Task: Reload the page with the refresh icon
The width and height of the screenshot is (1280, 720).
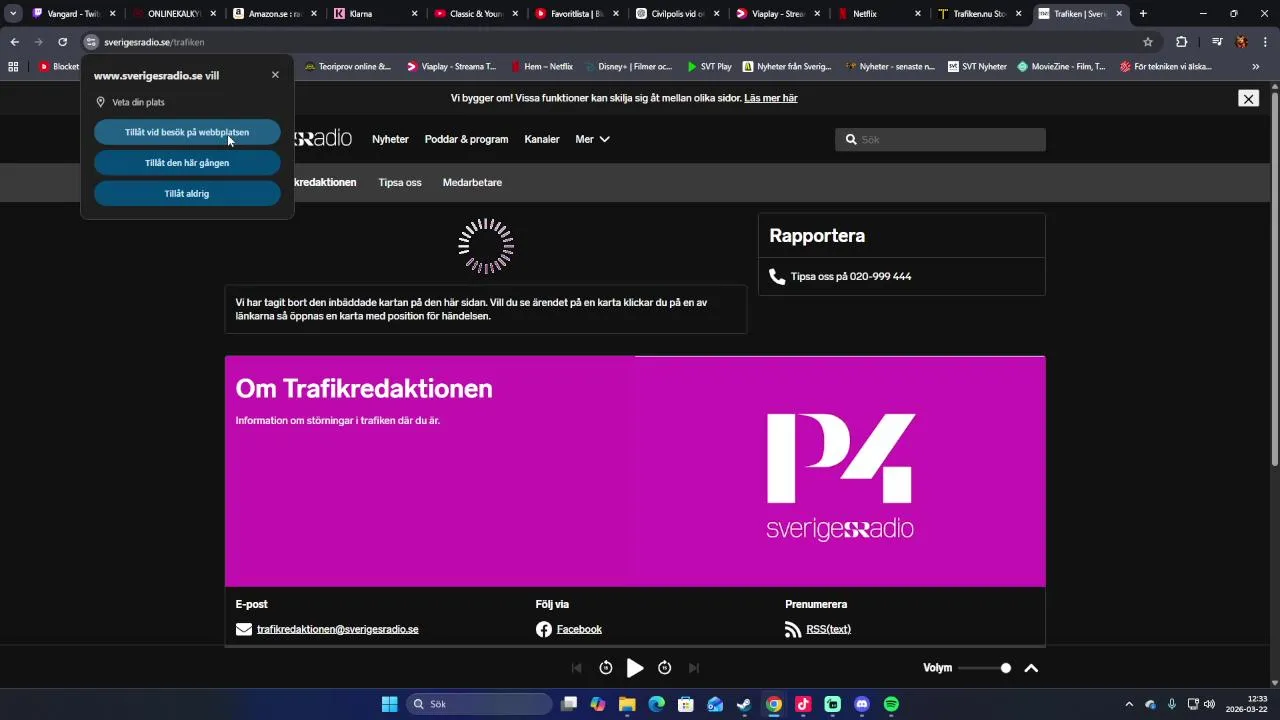Action: [62, 42]
